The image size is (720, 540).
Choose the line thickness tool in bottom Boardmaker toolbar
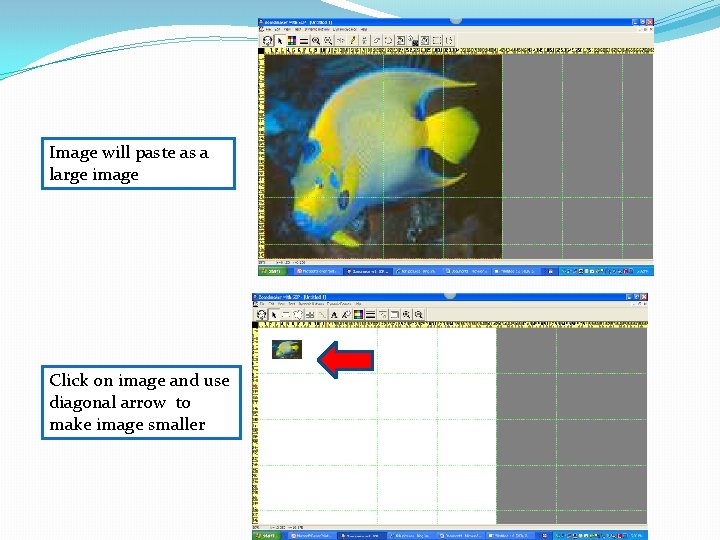[x=370, y=315]
